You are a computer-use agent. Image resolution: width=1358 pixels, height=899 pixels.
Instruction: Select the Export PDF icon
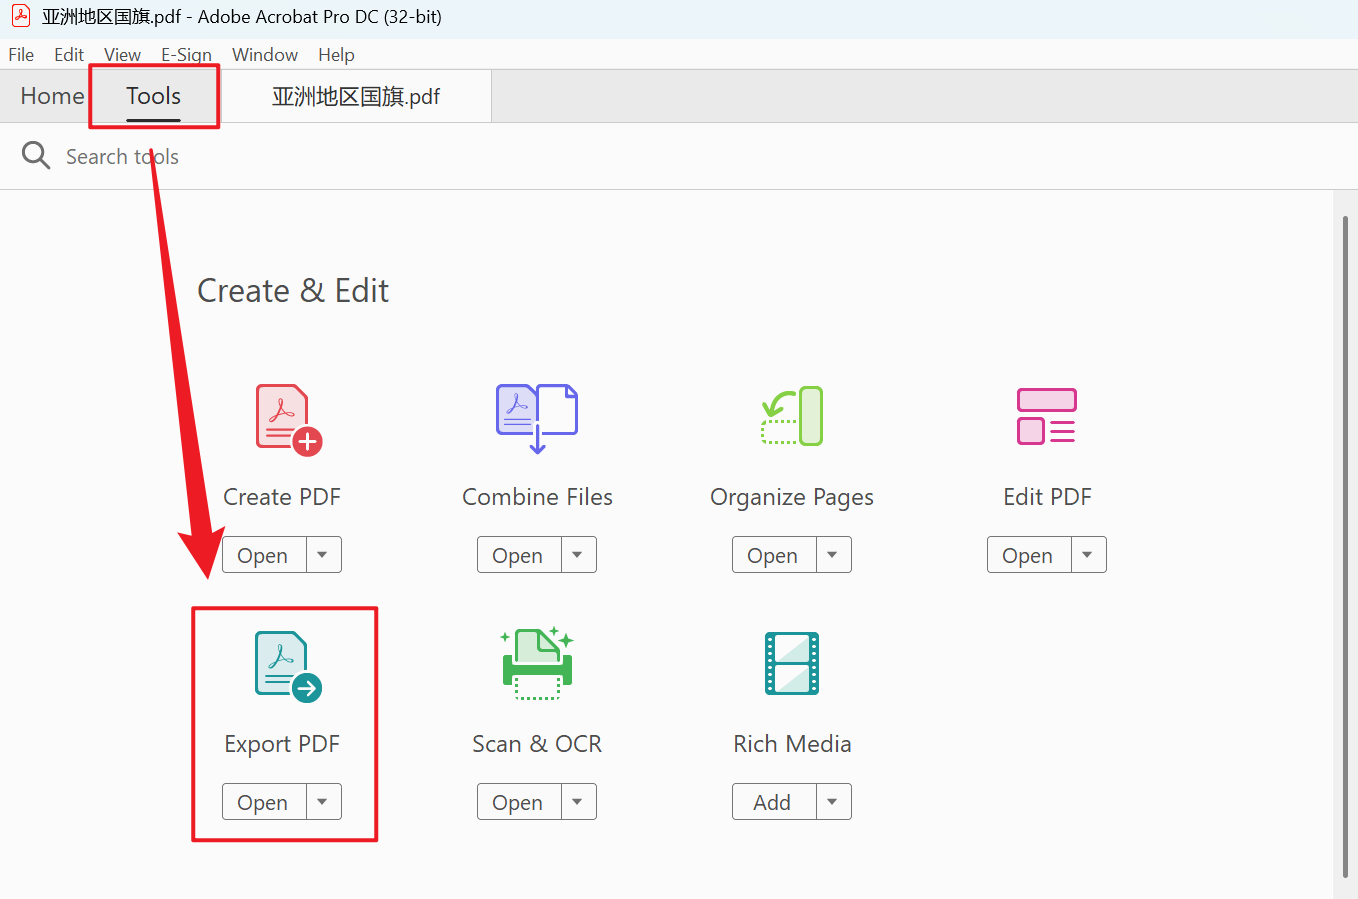[x=288, y=666]
